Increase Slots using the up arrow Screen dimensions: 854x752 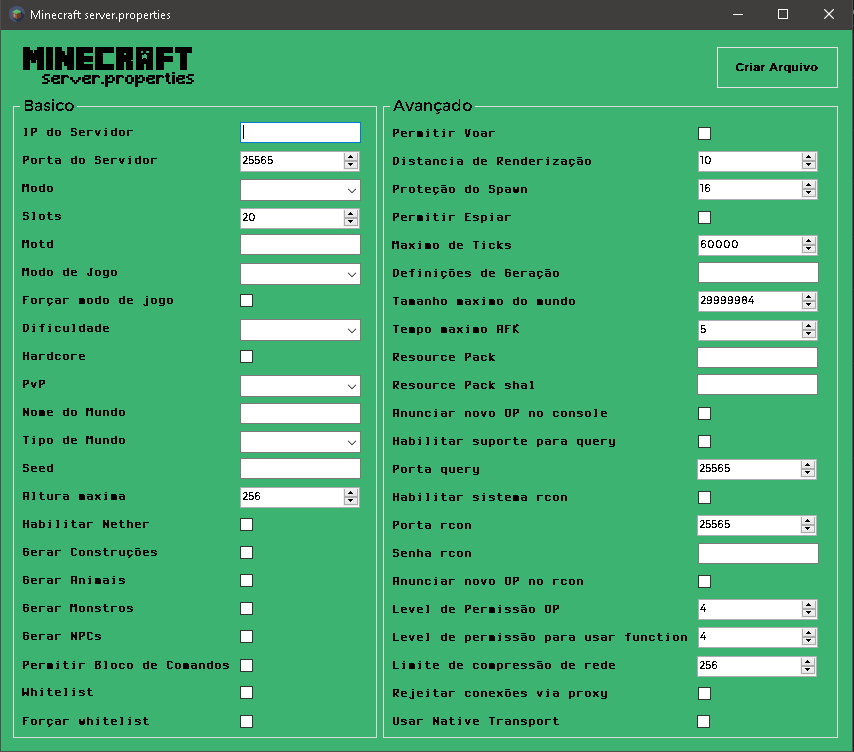pos(352,213)
